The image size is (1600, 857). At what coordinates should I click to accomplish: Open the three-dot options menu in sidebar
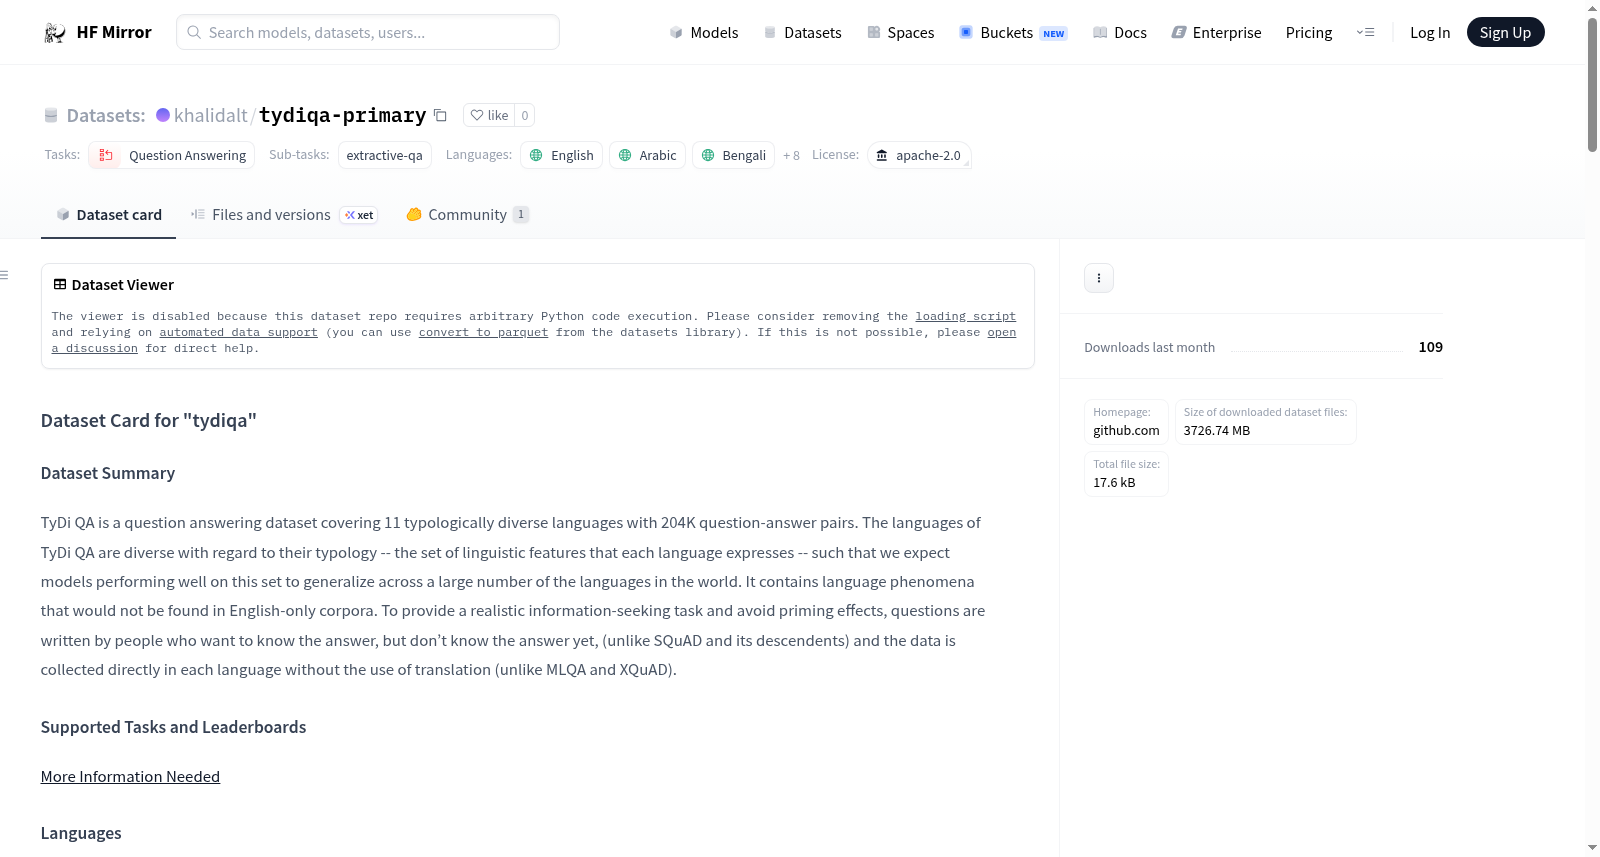[x=1099, y=278]
